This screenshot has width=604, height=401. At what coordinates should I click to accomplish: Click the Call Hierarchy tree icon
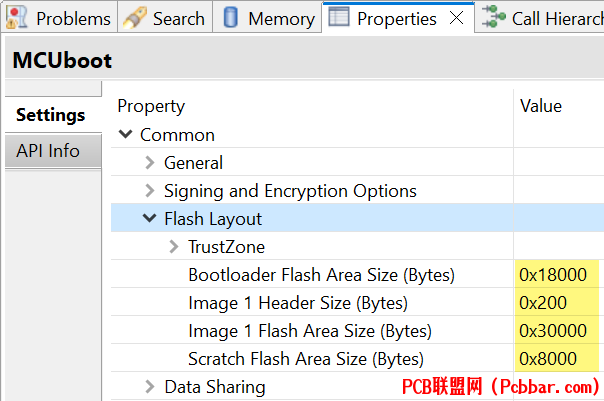[494, 17]
